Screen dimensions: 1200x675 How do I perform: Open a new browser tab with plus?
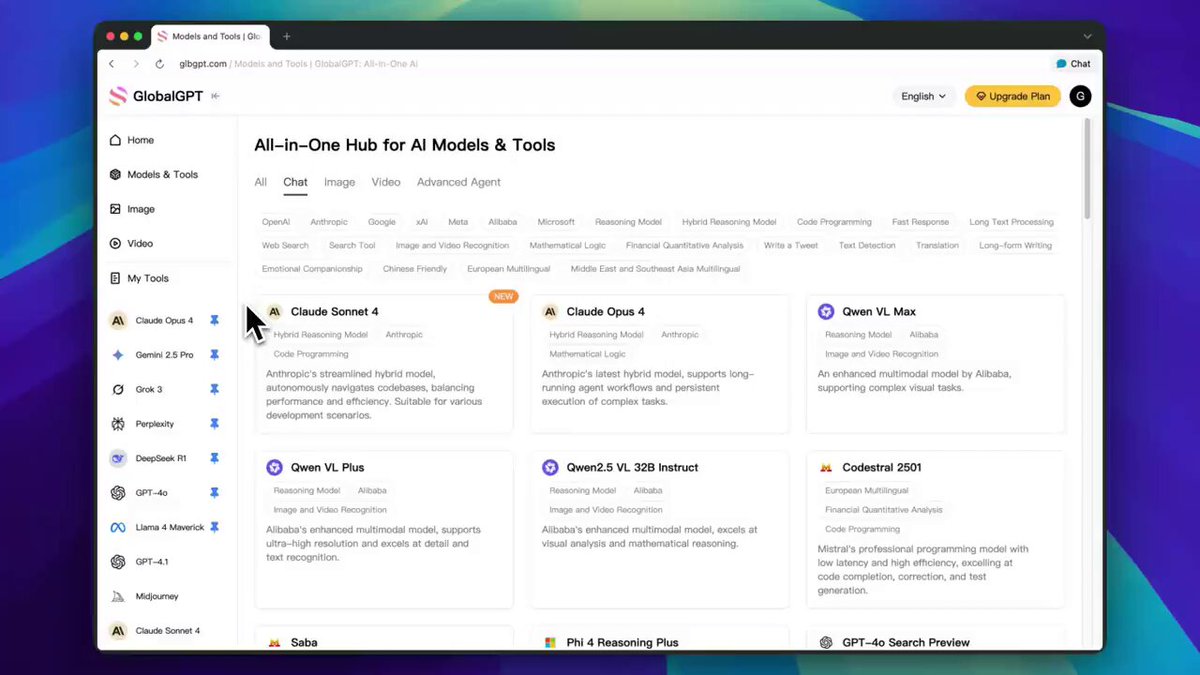[x=286, y=36]
